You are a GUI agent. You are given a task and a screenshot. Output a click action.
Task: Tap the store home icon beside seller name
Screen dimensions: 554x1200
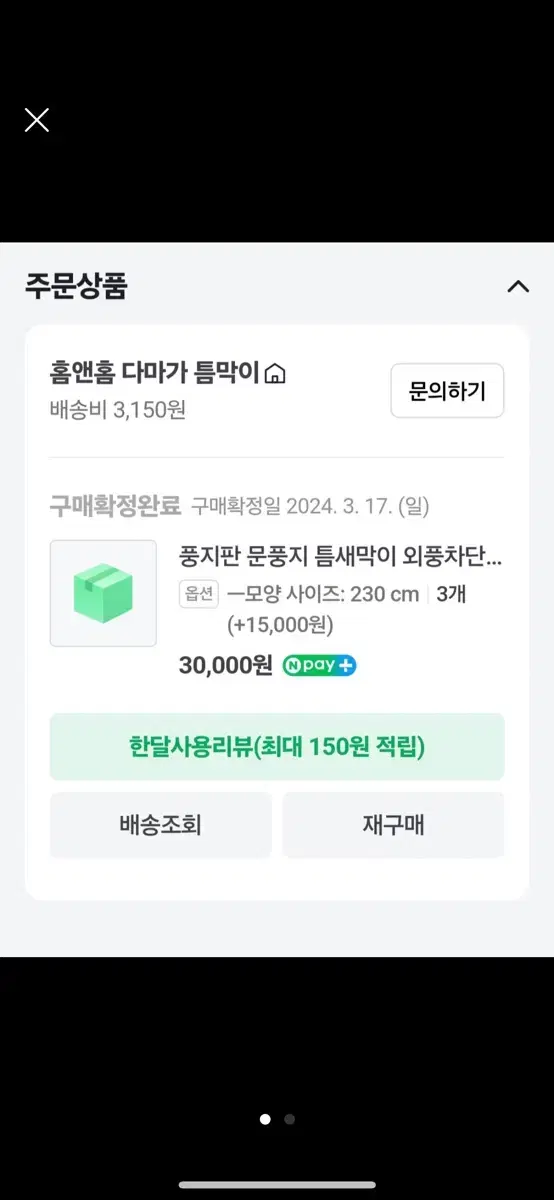click(x=276, y=375)
